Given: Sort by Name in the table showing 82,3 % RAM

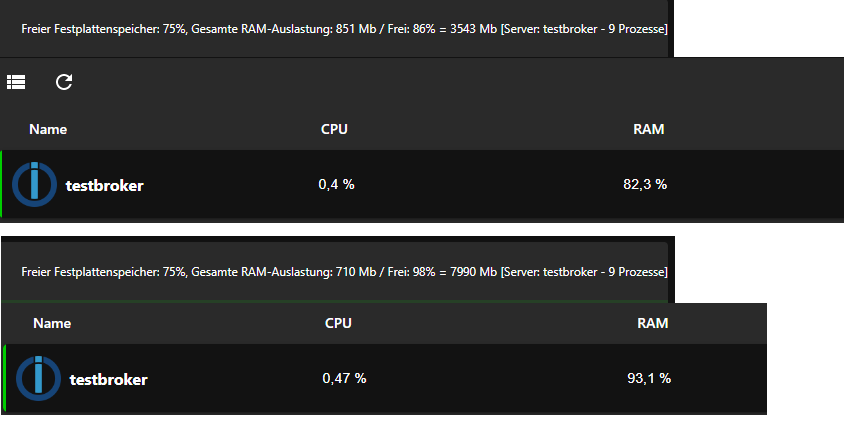Looking at the screenshot, I should [48, 129].
